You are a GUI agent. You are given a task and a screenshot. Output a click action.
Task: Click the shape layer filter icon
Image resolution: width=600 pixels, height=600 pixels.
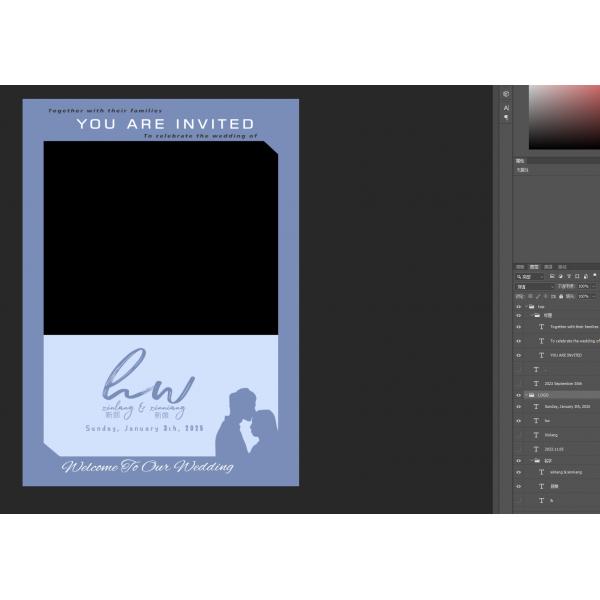pyautogui.click(x=576, y=276)
